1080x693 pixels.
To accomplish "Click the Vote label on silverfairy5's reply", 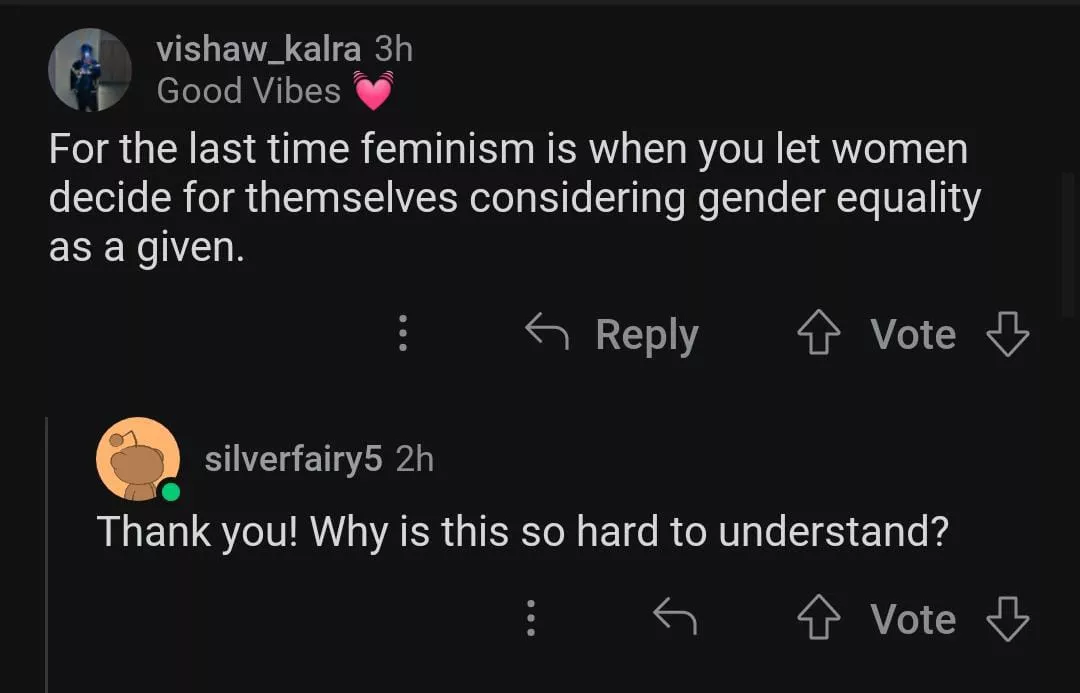I will [912, 619].
